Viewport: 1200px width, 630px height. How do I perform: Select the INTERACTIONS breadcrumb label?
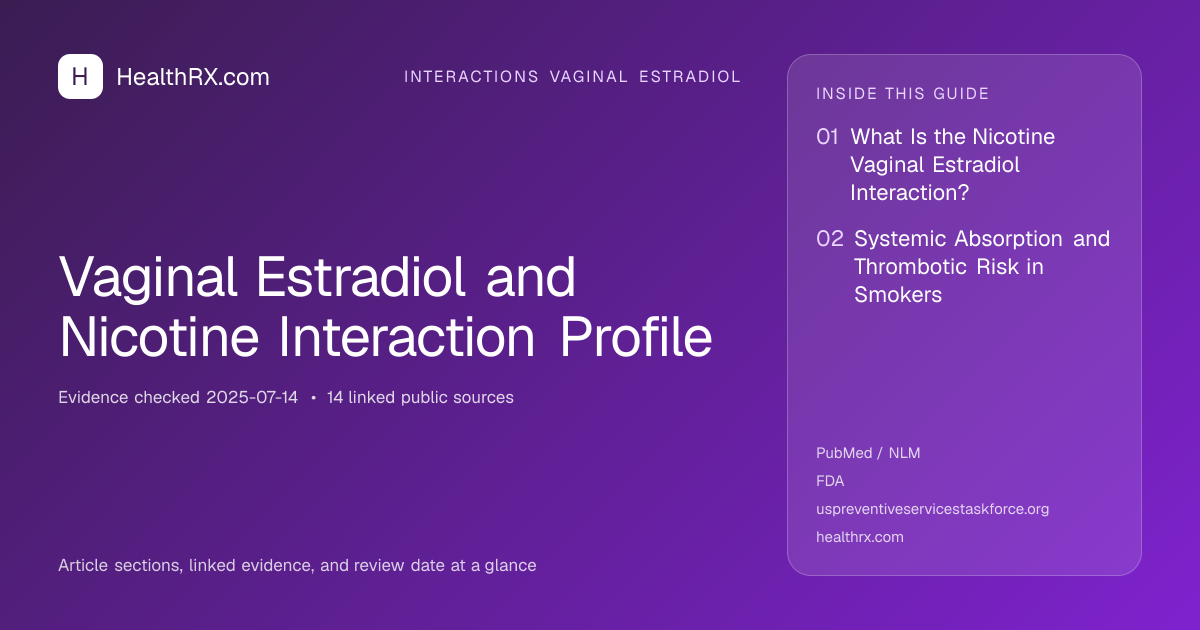(x=471, y=77)
